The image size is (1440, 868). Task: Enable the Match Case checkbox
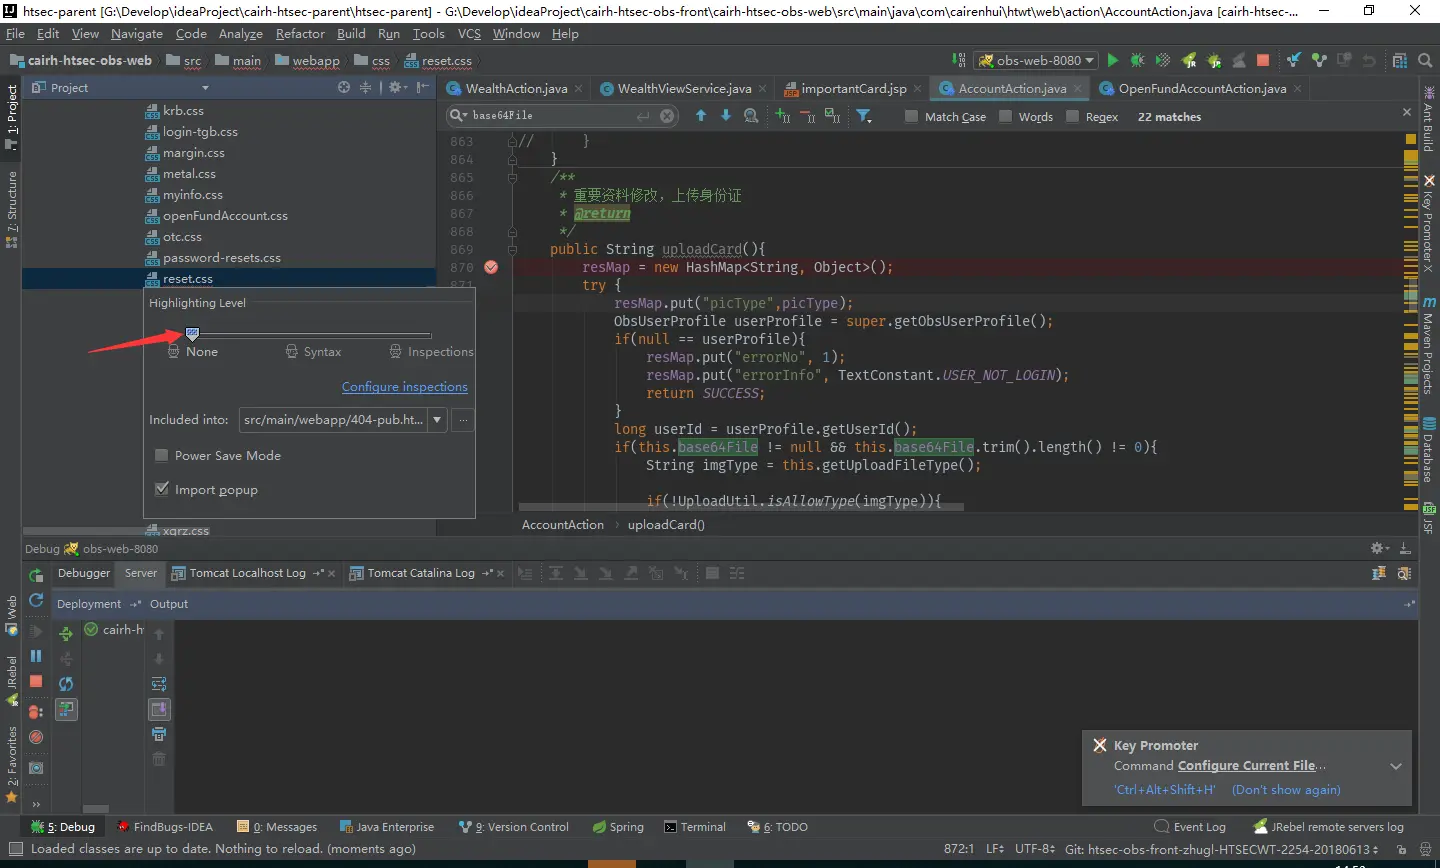click(x=911, y=117)
